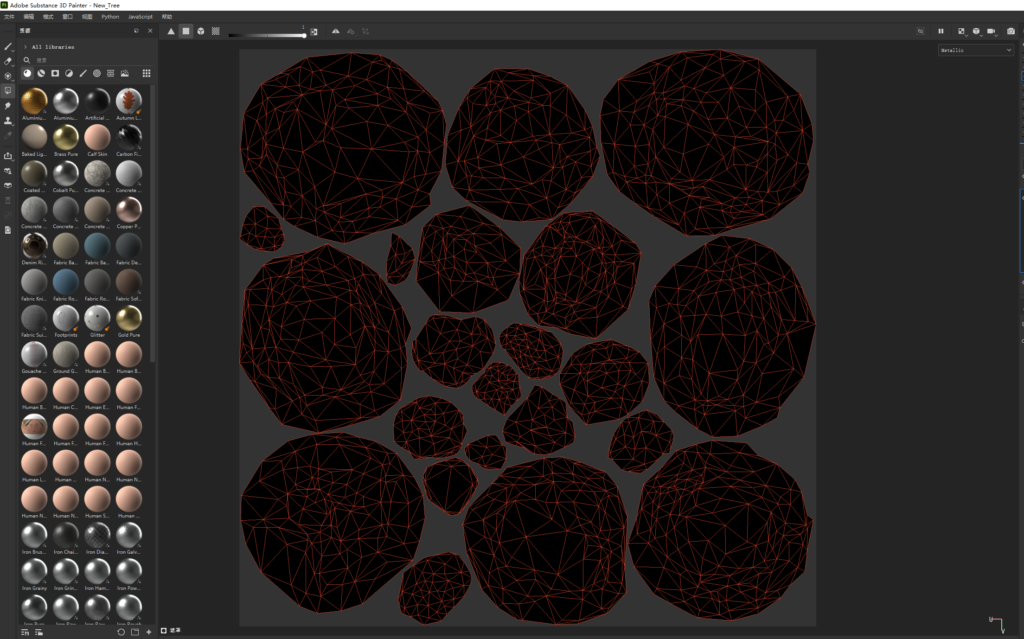
Task: Filter assets by Materials sphere icon
Action: pyautogui.click(x=27, y=73)
